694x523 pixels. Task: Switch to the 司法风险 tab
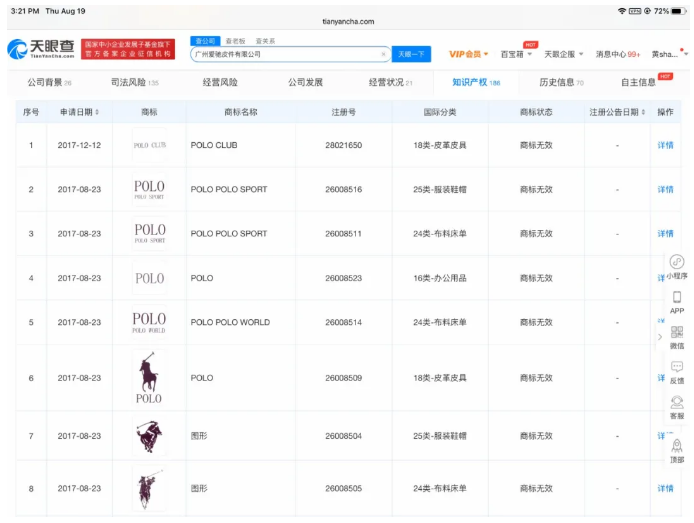pos(134,82)
